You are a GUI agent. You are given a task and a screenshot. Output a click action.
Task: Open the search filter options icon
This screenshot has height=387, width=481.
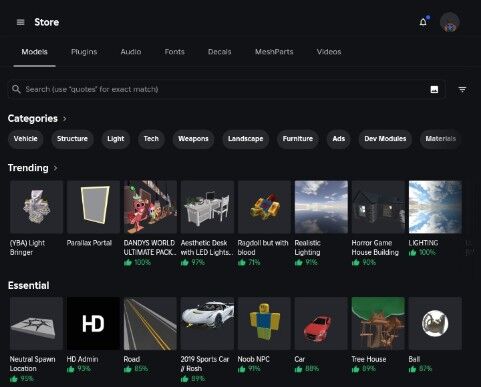(462, 89)
